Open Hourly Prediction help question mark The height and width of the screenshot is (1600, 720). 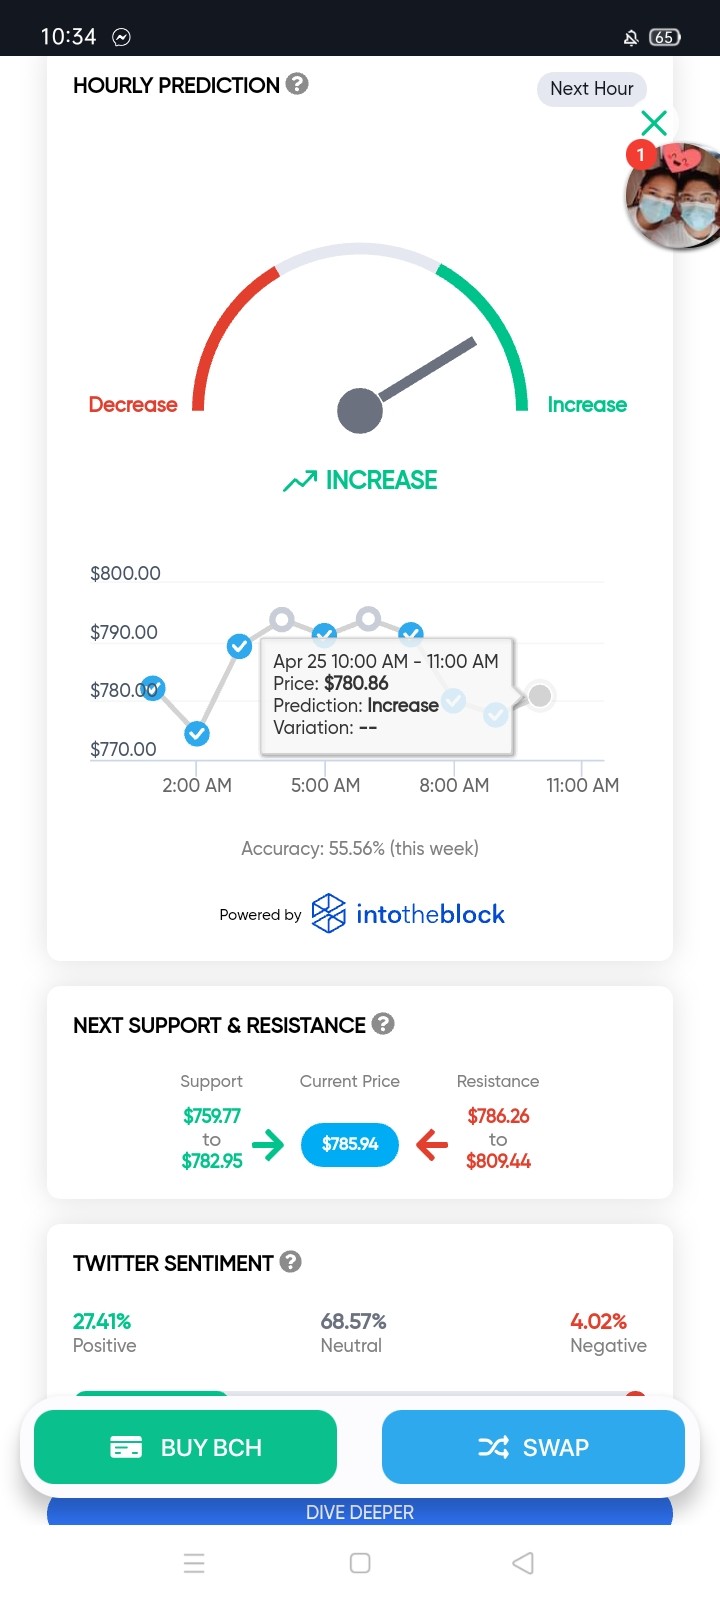coord(297,84)
